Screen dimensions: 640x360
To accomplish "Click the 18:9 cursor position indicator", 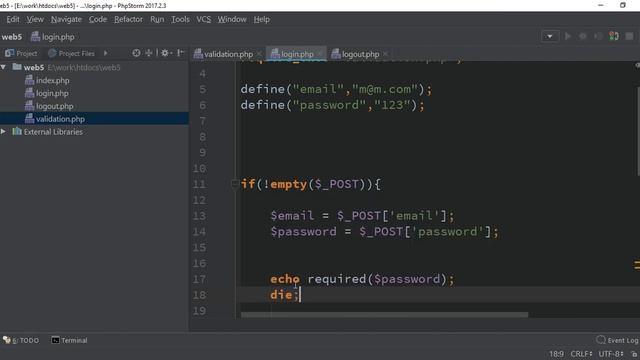I will point(556,354).
